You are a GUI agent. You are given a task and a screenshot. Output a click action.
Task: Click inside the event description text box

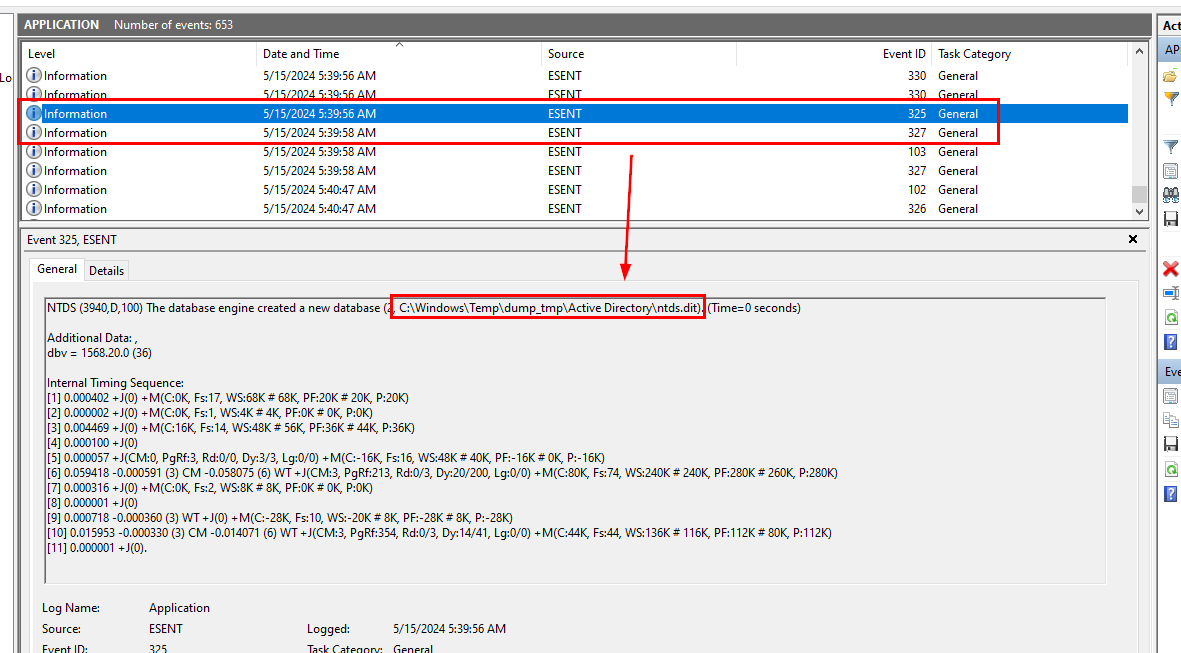[x=575, y=441]
